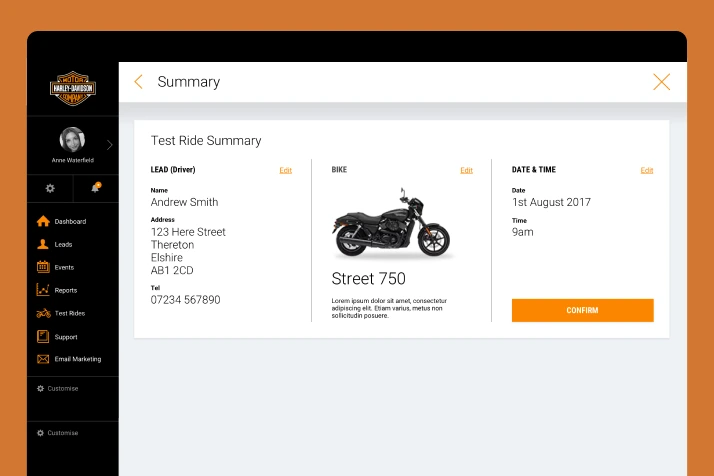The height and width of the screenshot is (476, 714).
Task: Click the lower Customise gear option
Action: click(57, 433)
